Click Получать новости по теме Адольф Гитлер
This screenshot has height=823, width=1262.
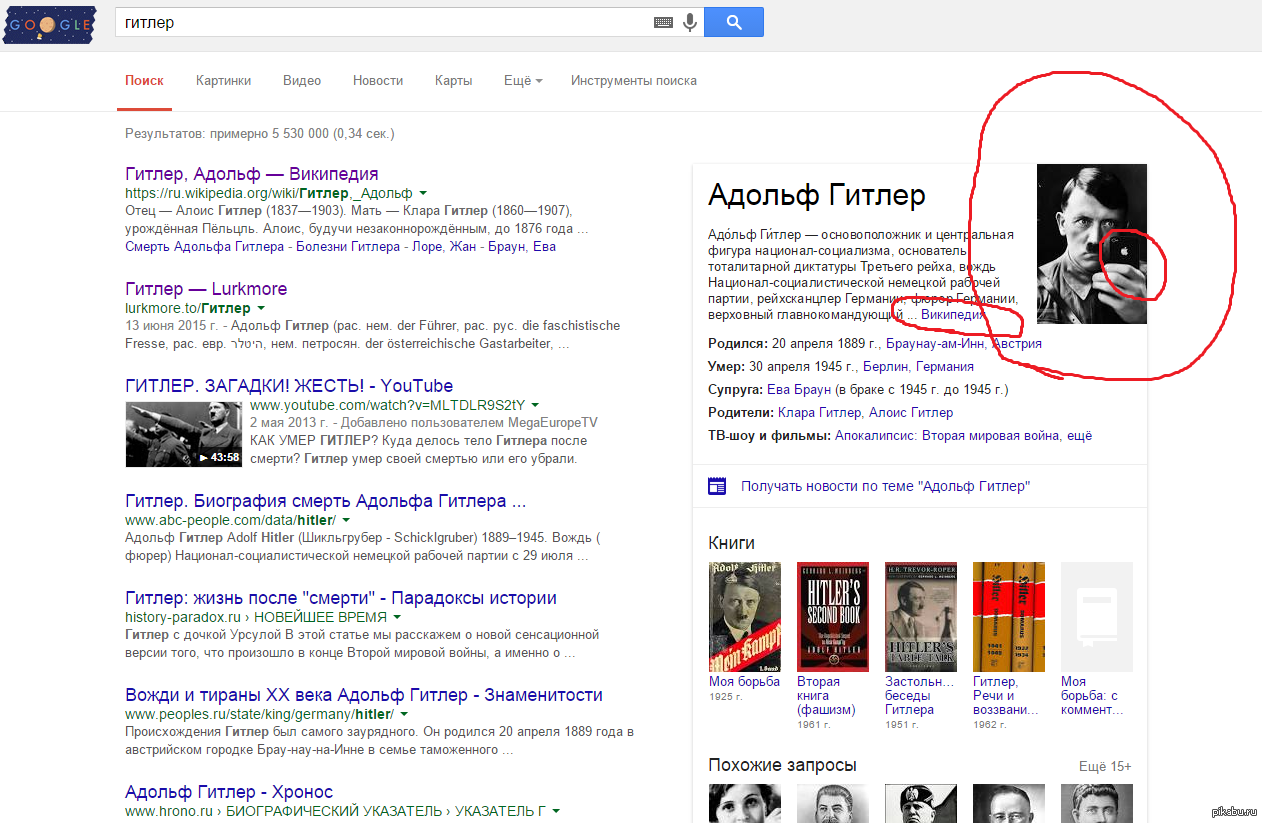[885, 486]
